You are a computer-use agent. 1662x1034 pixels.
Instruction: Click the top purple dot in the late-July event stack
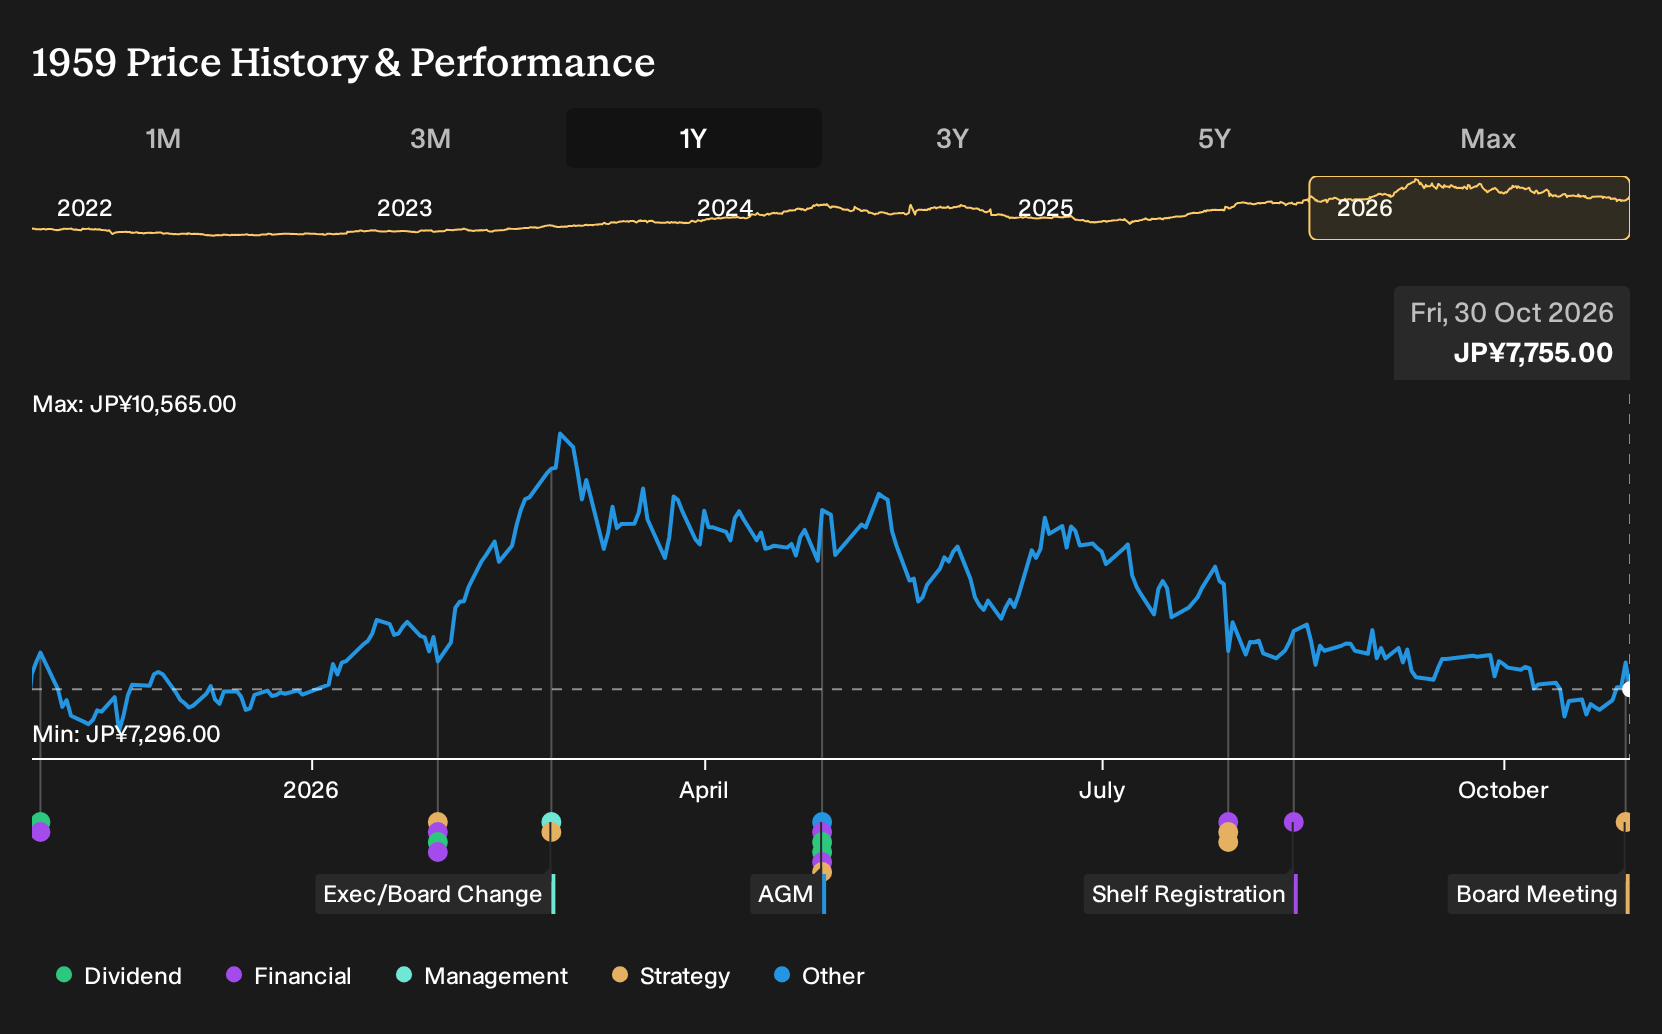point(1228,822)
